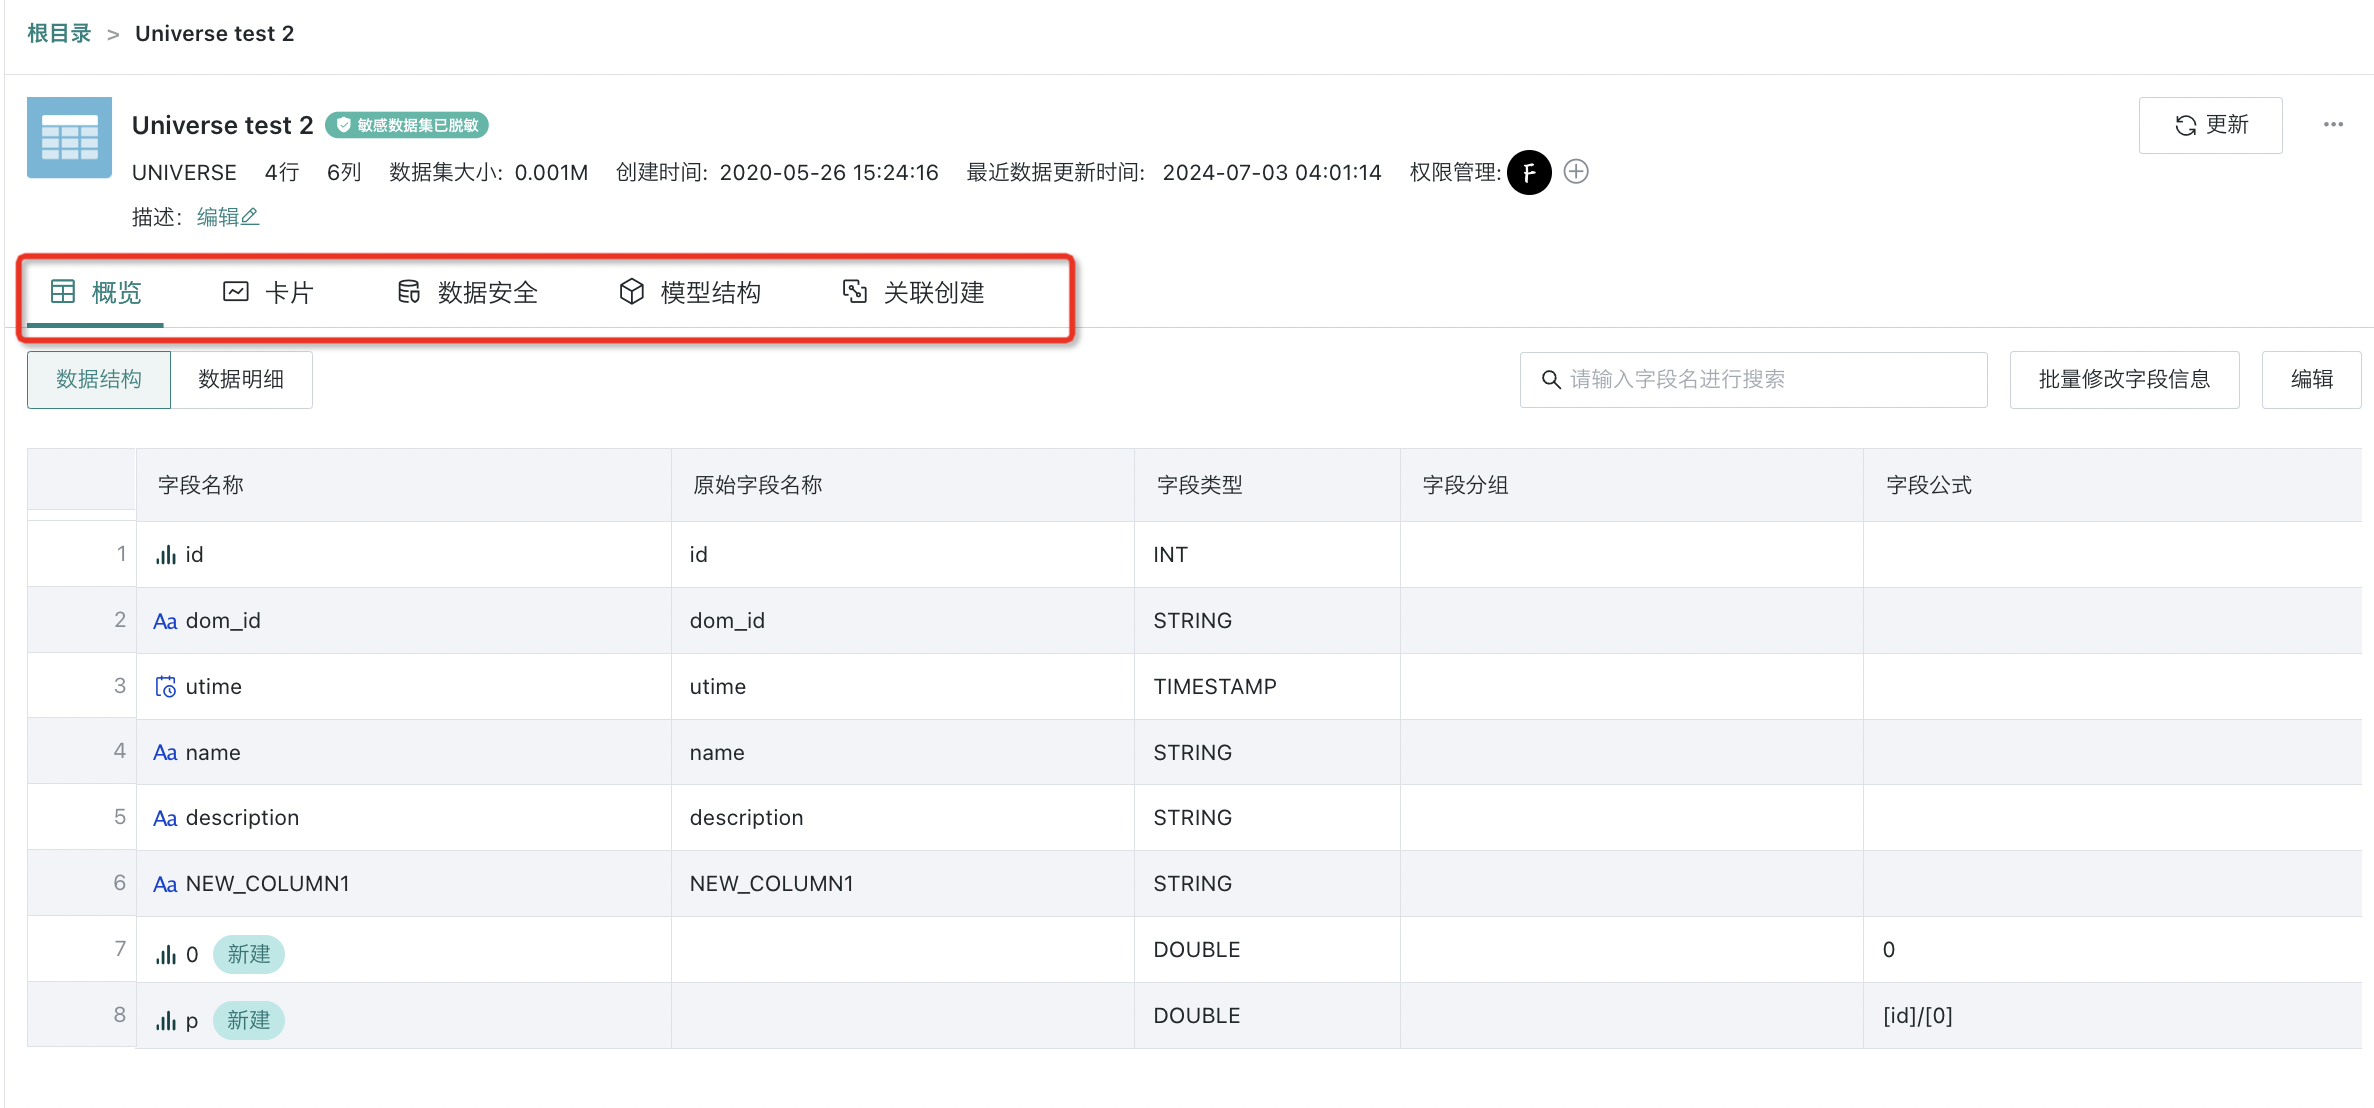Screen dimensions: 2374x1108
Task: Click the 新建 tag on row 7
Action: click(x=249, y=954)
